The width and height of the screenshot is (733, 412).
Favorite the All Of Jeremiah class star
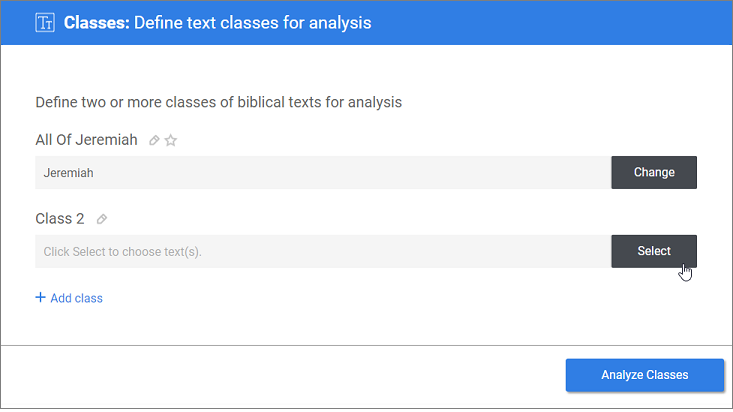[x=171, y=140]
